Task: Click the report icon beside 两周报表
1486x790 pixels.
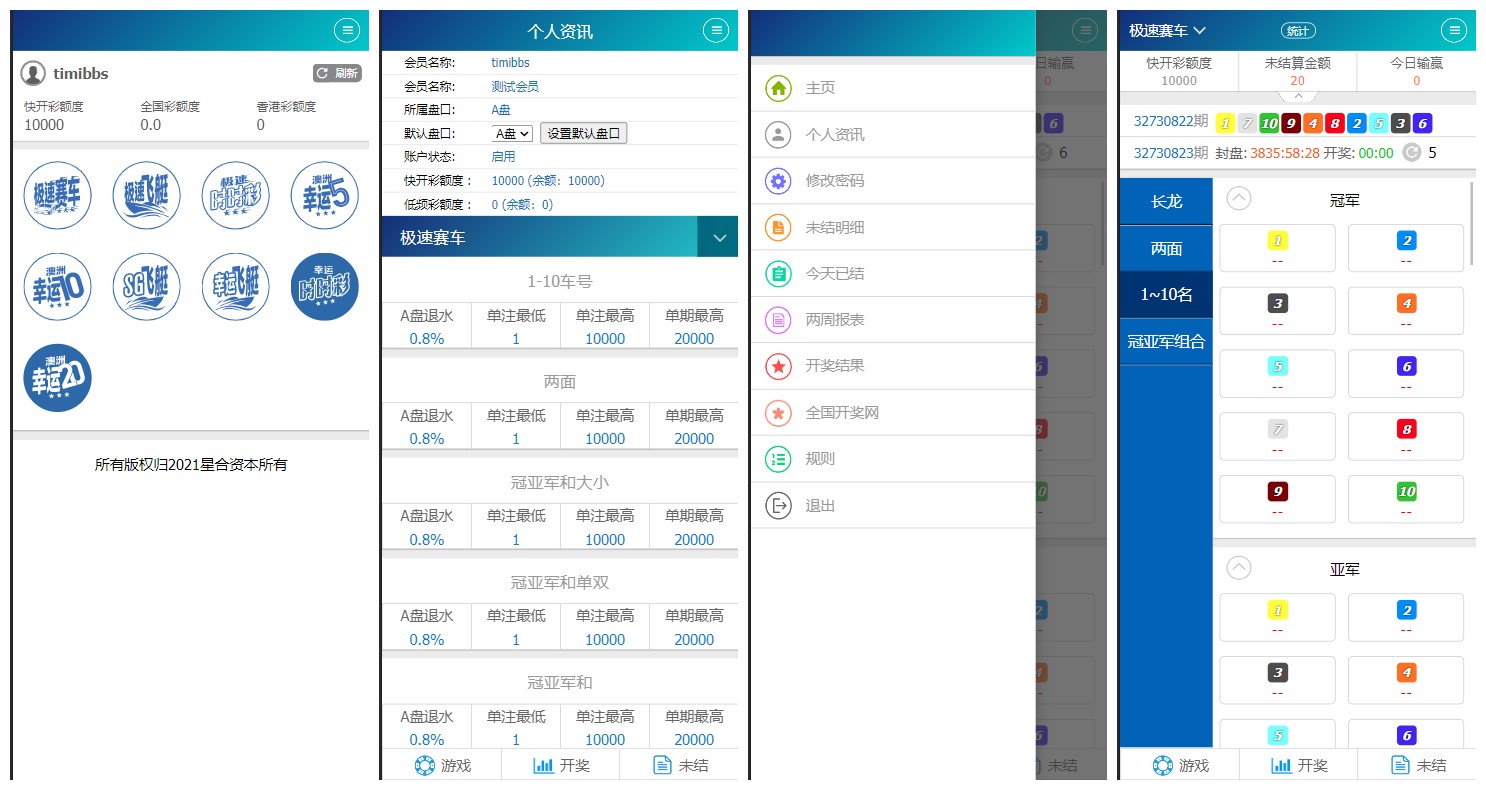Action: [778, 320]
